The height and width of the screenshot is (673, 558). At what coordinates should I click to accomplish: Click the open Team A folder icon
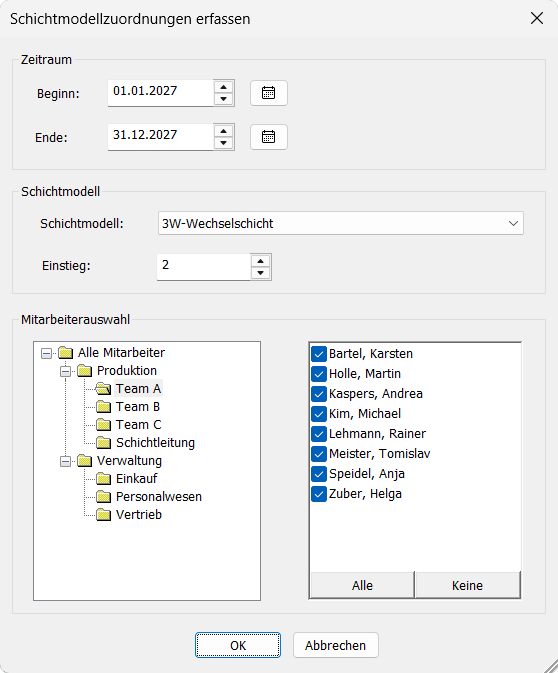pyautogui.click(x=103, y=389)
